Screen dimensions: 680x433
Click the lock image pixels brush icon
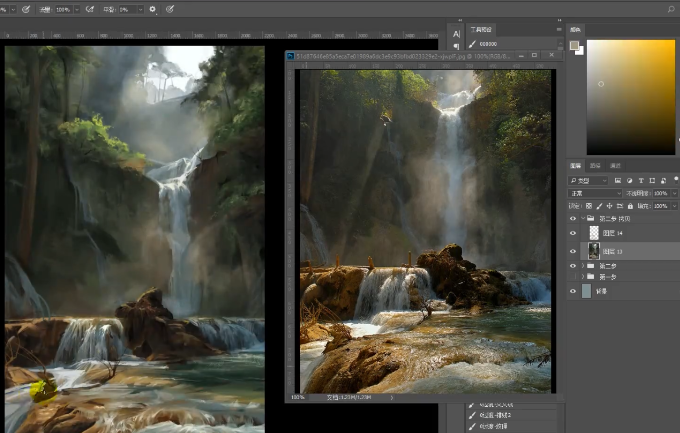click(598, 205)
